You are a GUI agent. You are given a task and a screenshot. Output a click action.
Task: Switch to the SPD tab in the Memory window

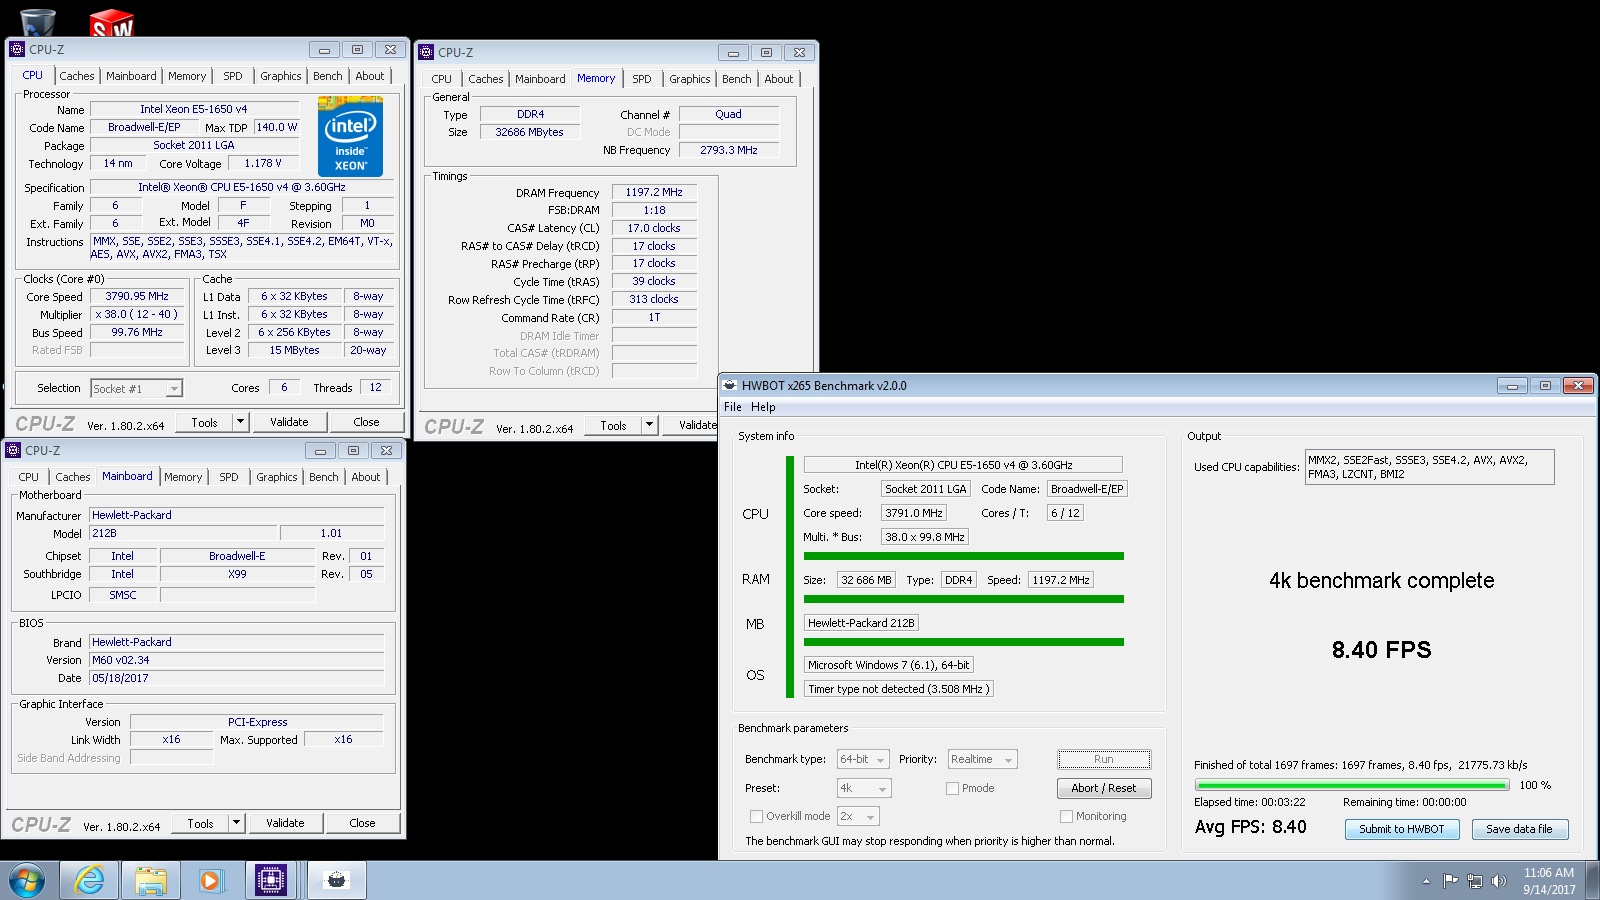(x=642, y=79)
